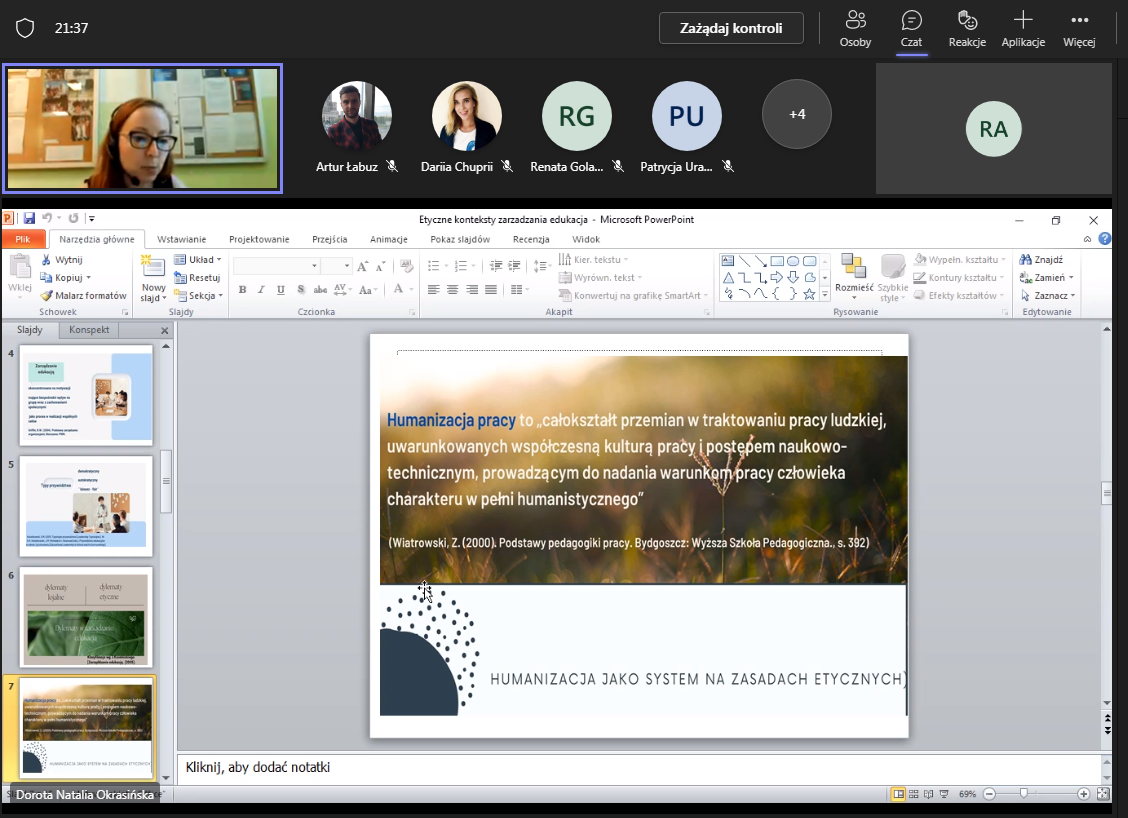Open the Reakcje reactions menu

[967, 28]
